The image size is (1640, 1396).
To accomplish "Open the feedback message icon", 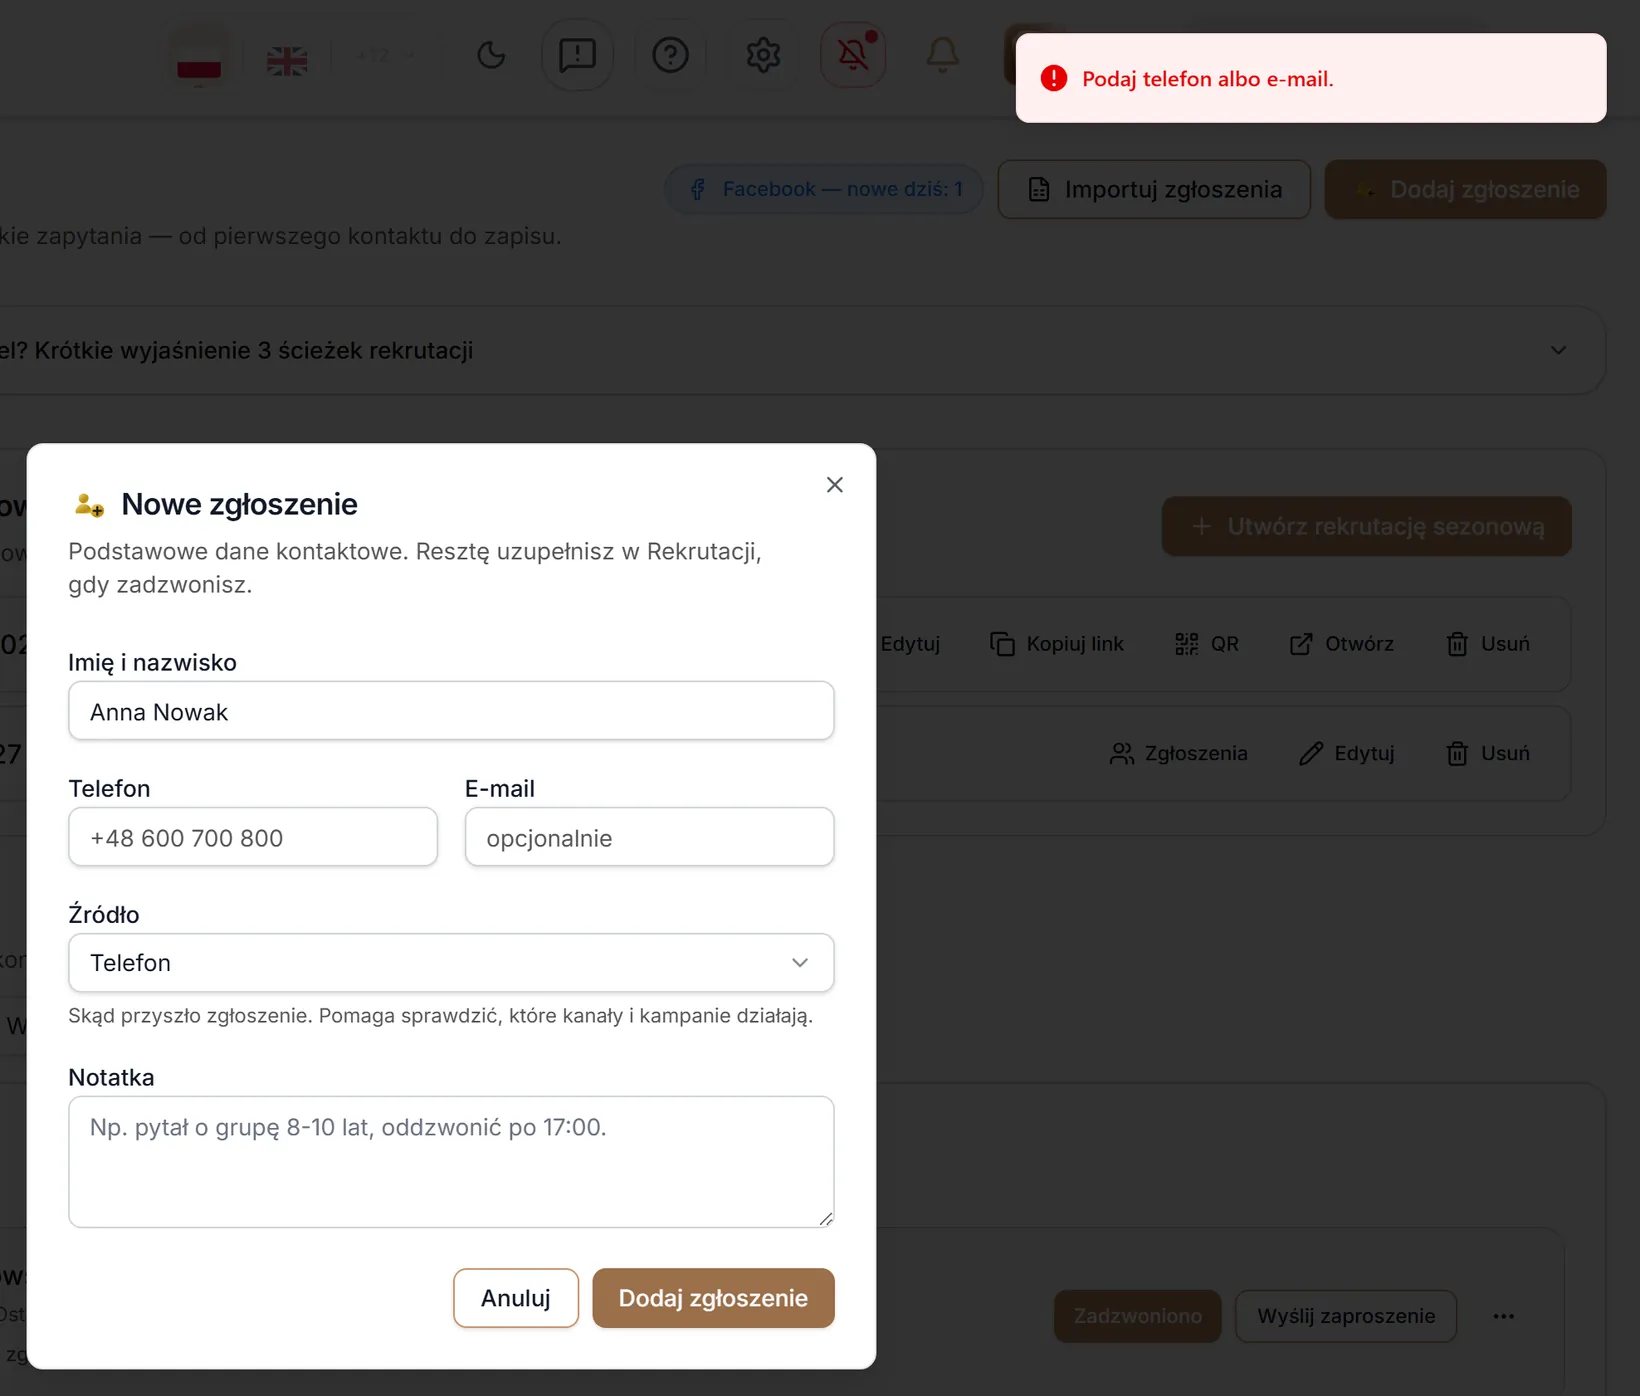I will pyautogui.click(x=577, y=54).
